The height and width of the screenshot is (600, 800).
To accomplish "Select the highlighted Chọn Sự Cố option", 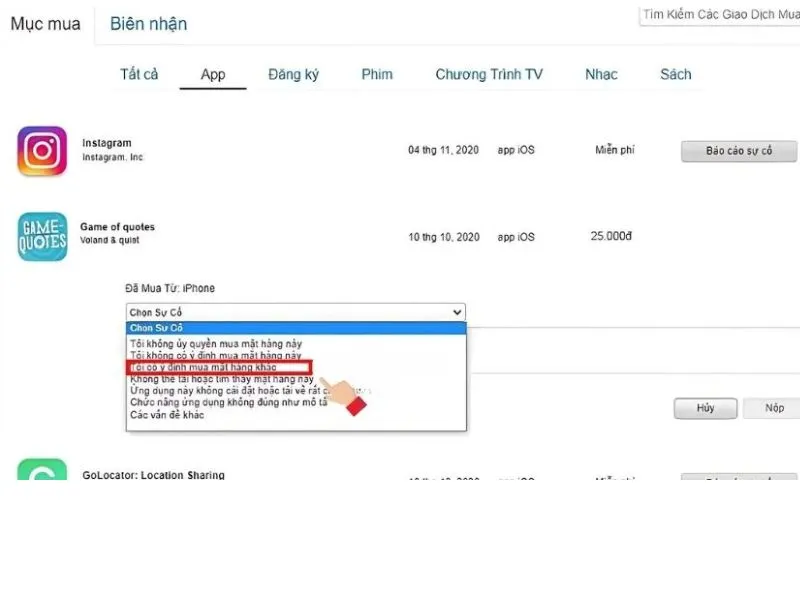I will point(296,328).
